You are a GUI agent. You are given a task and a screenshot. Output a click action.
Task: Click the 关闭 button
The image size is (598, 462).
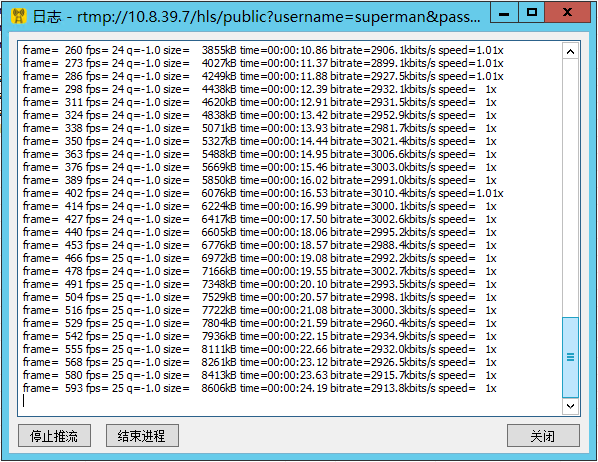(x=543, y=436)
